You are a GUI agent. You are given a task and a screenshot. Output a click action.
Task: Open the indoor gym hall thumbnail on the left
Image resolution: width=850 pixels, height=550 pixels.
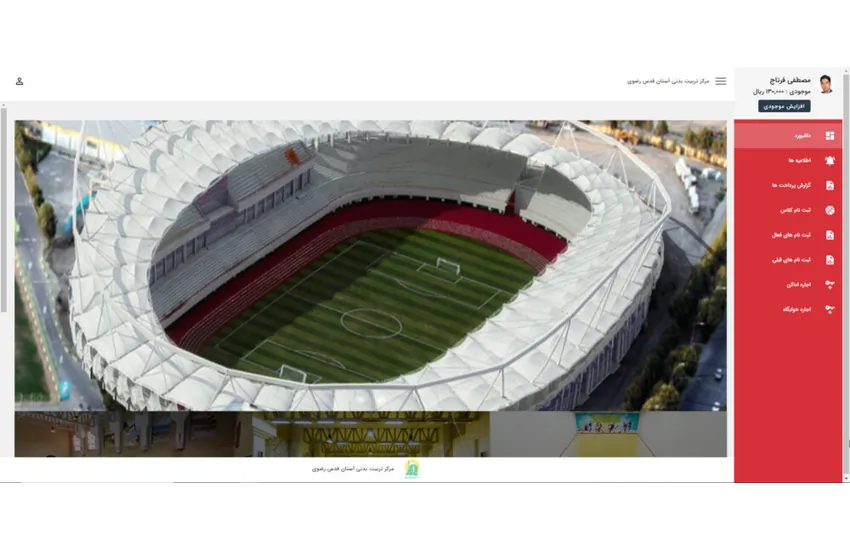(x=130, y=434)
